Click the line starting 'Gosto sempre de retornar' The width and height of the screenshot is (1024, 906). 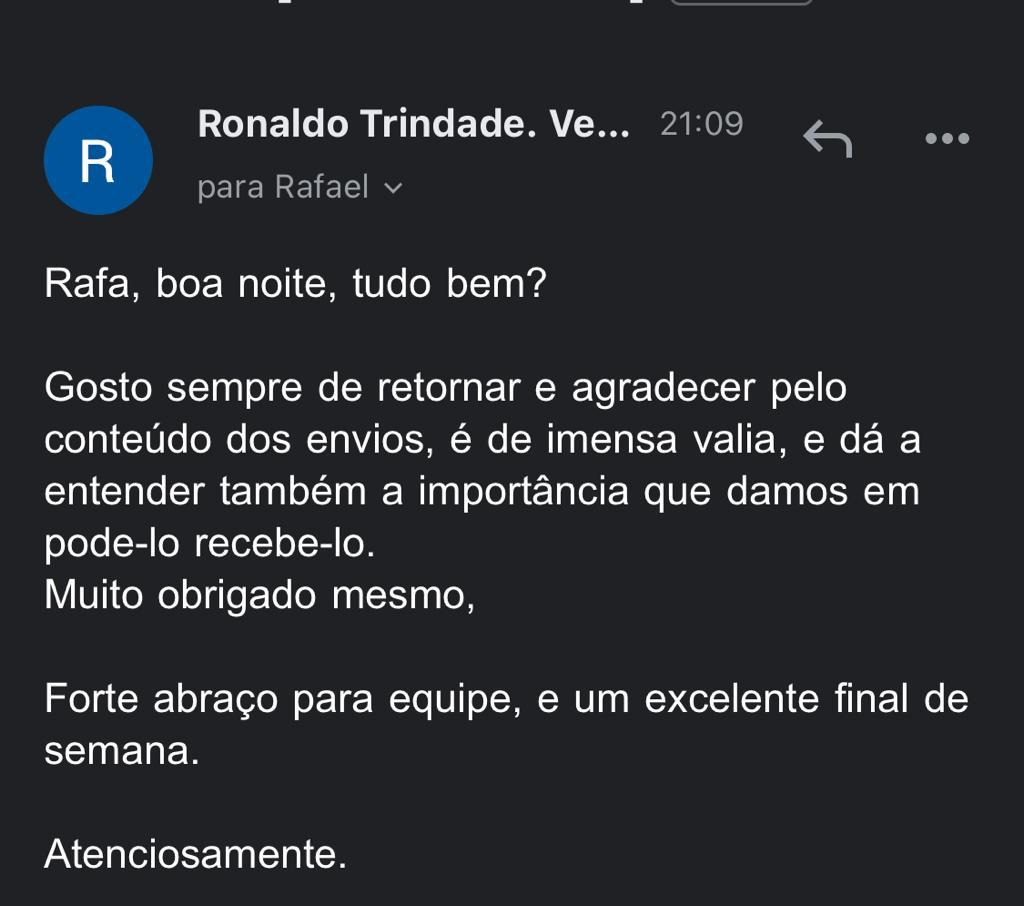pyautogui.click(x=445, y=387)
